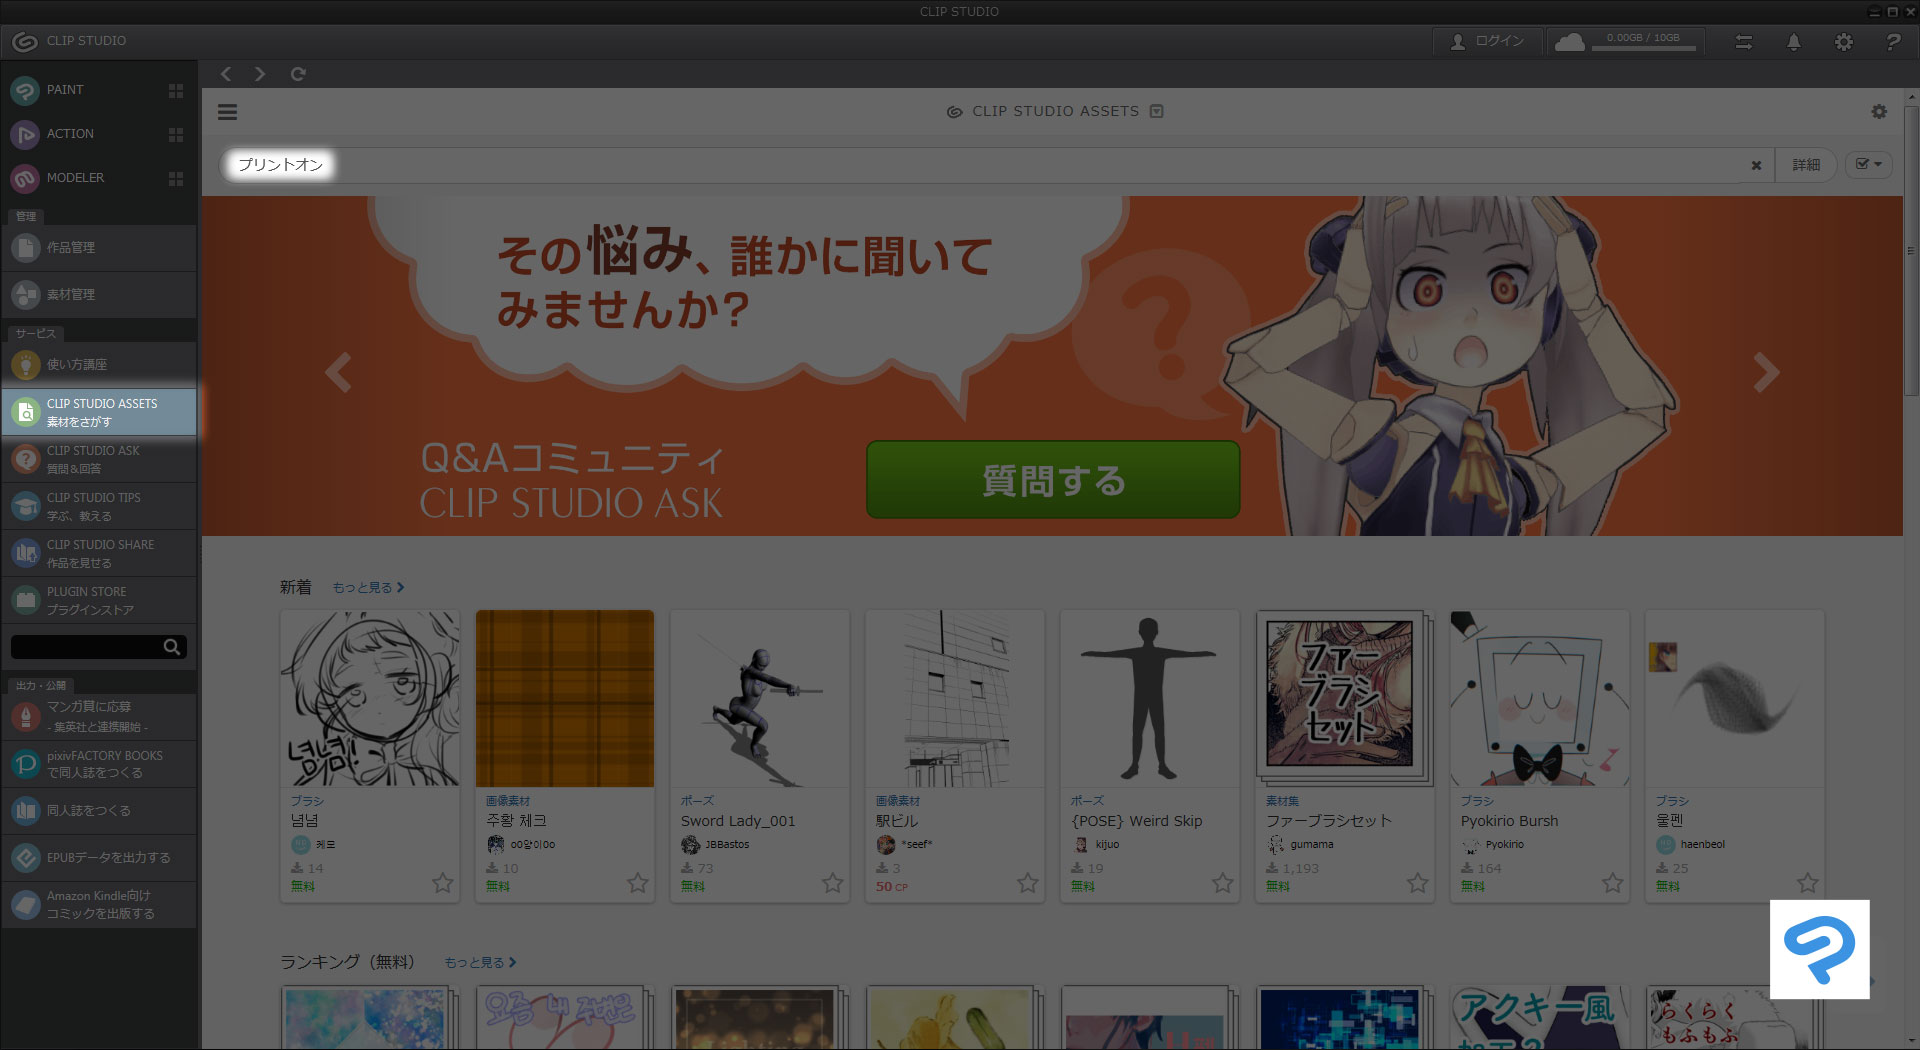1920x1050 pixels.
Task: Open PLUGIN STORE sidebar item
Action: click(99, 600)
